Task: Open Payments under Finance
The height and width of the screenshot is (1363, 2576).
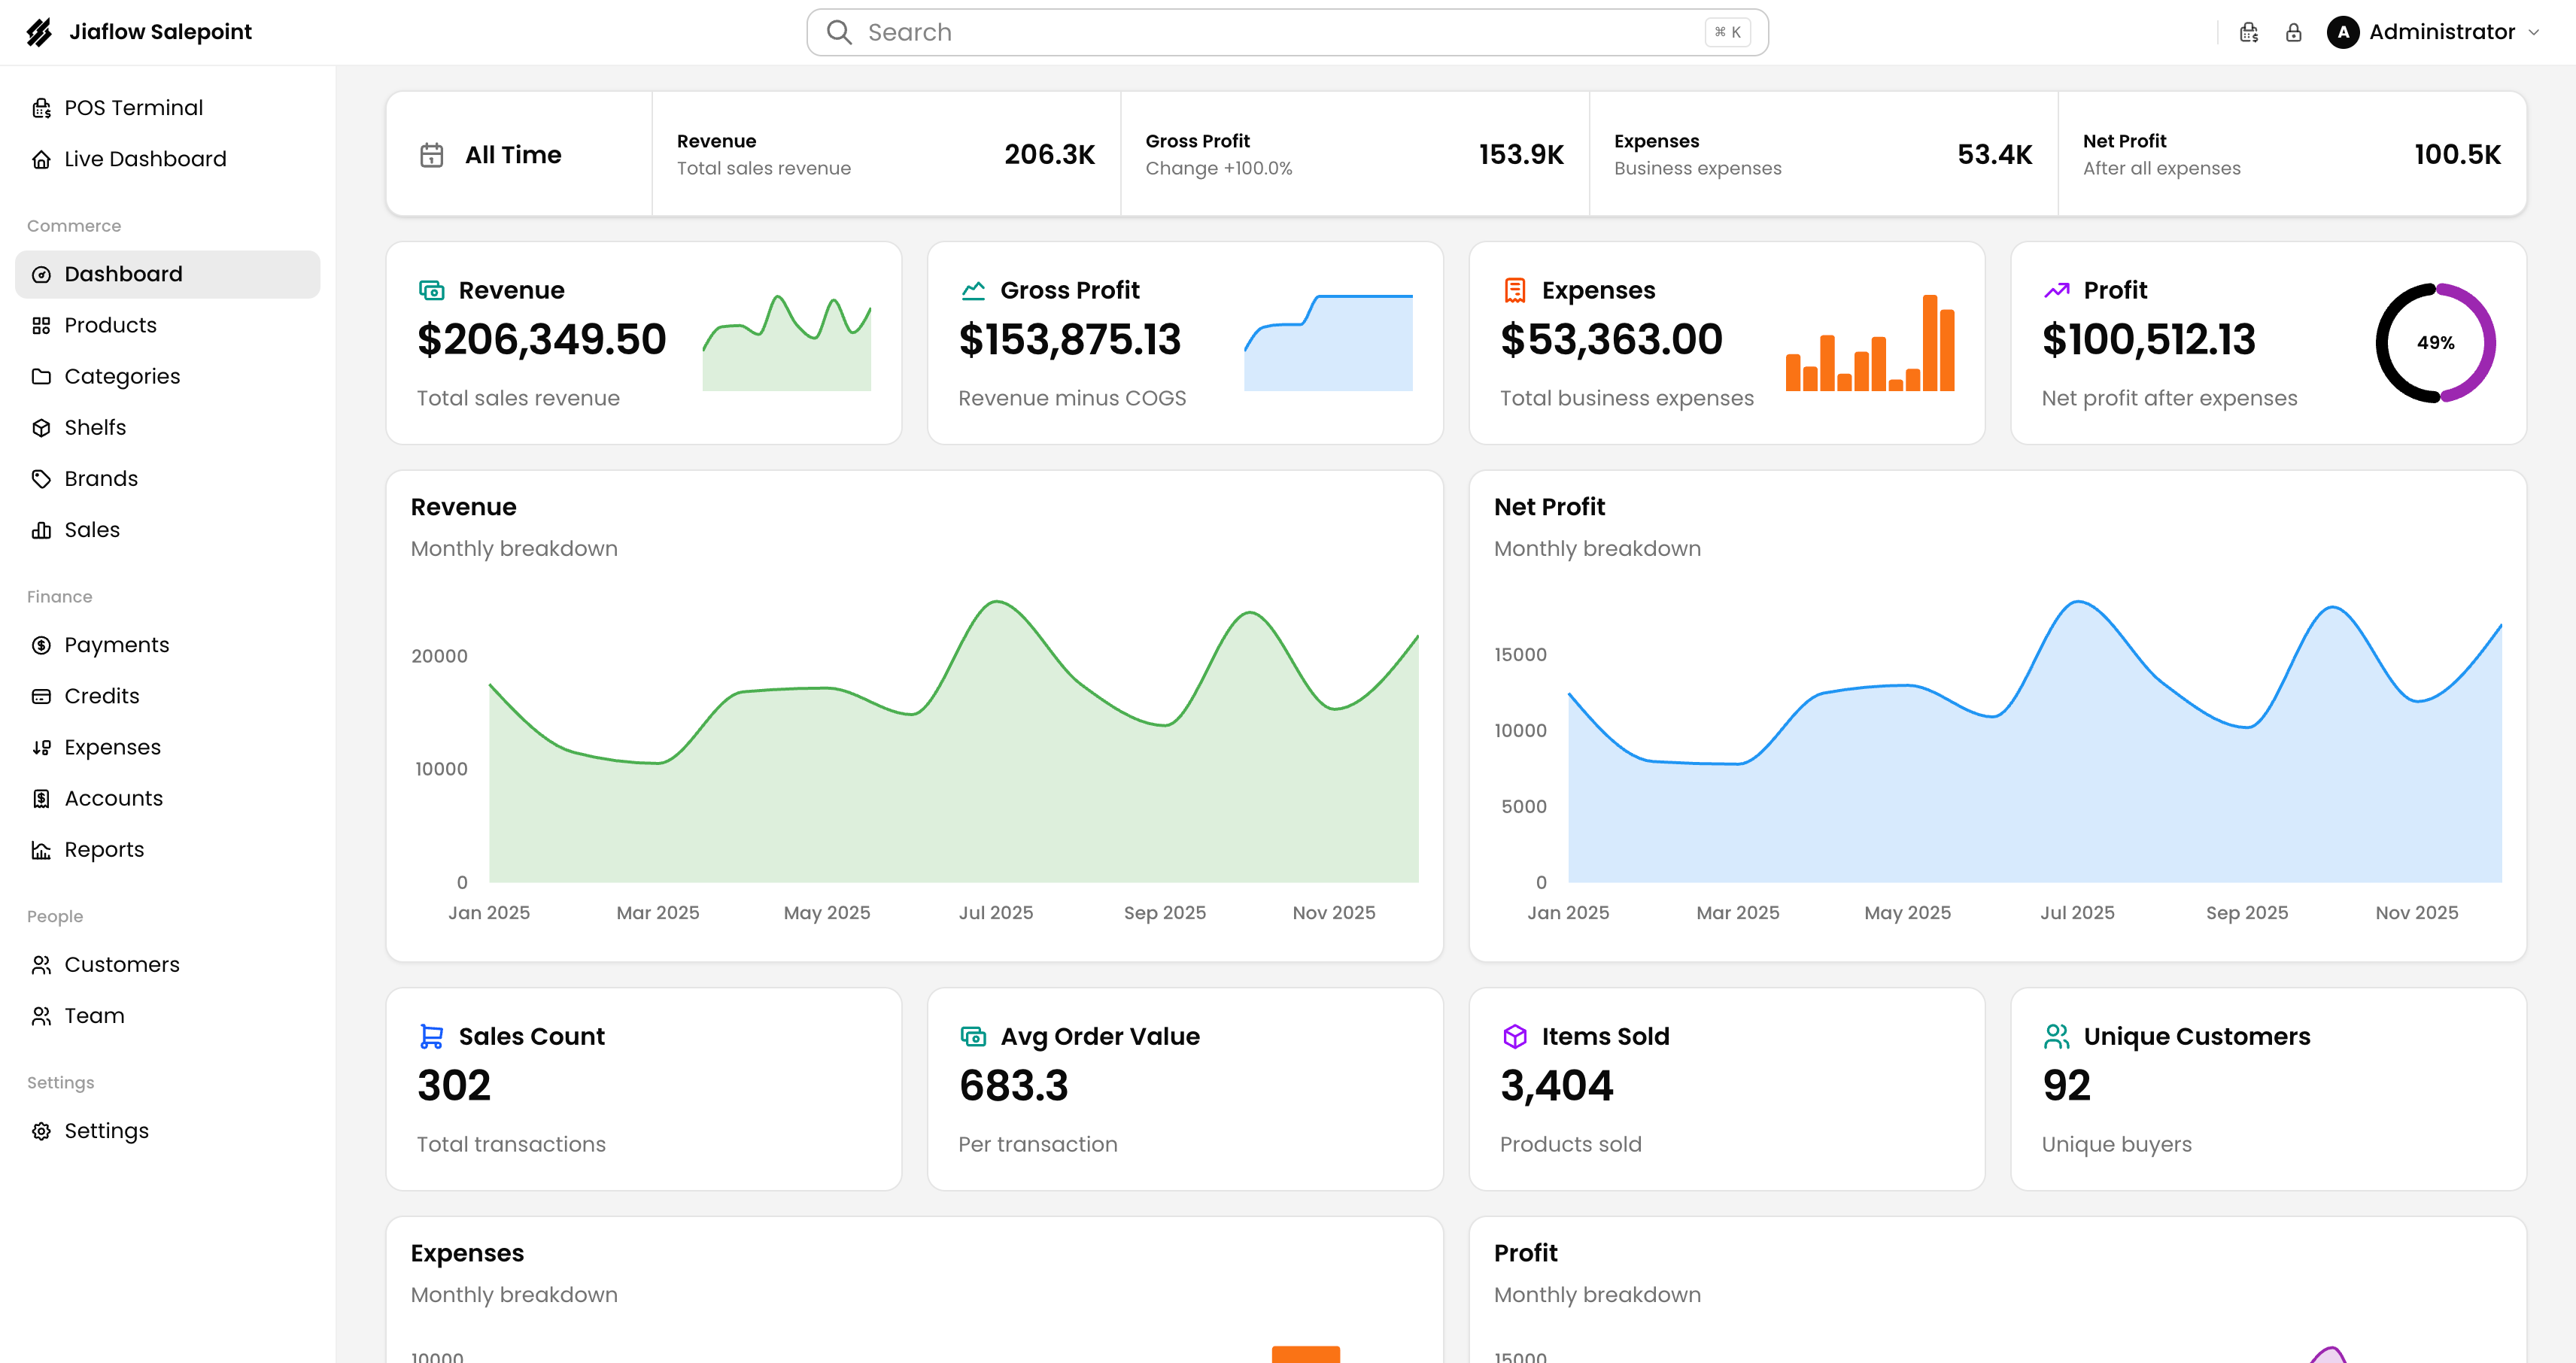Action: 167,645
